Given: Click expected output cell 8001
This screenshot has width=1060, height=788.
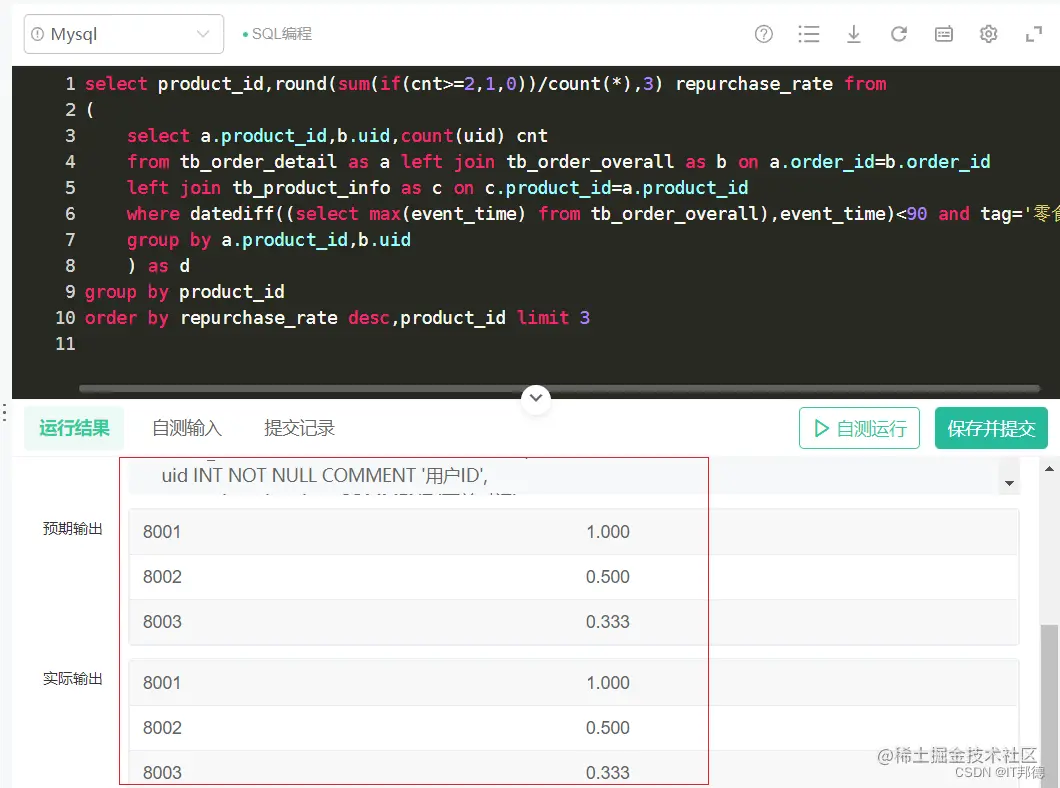Looking at the screenshot, I should pyautogui.click(x=162, y=532).
